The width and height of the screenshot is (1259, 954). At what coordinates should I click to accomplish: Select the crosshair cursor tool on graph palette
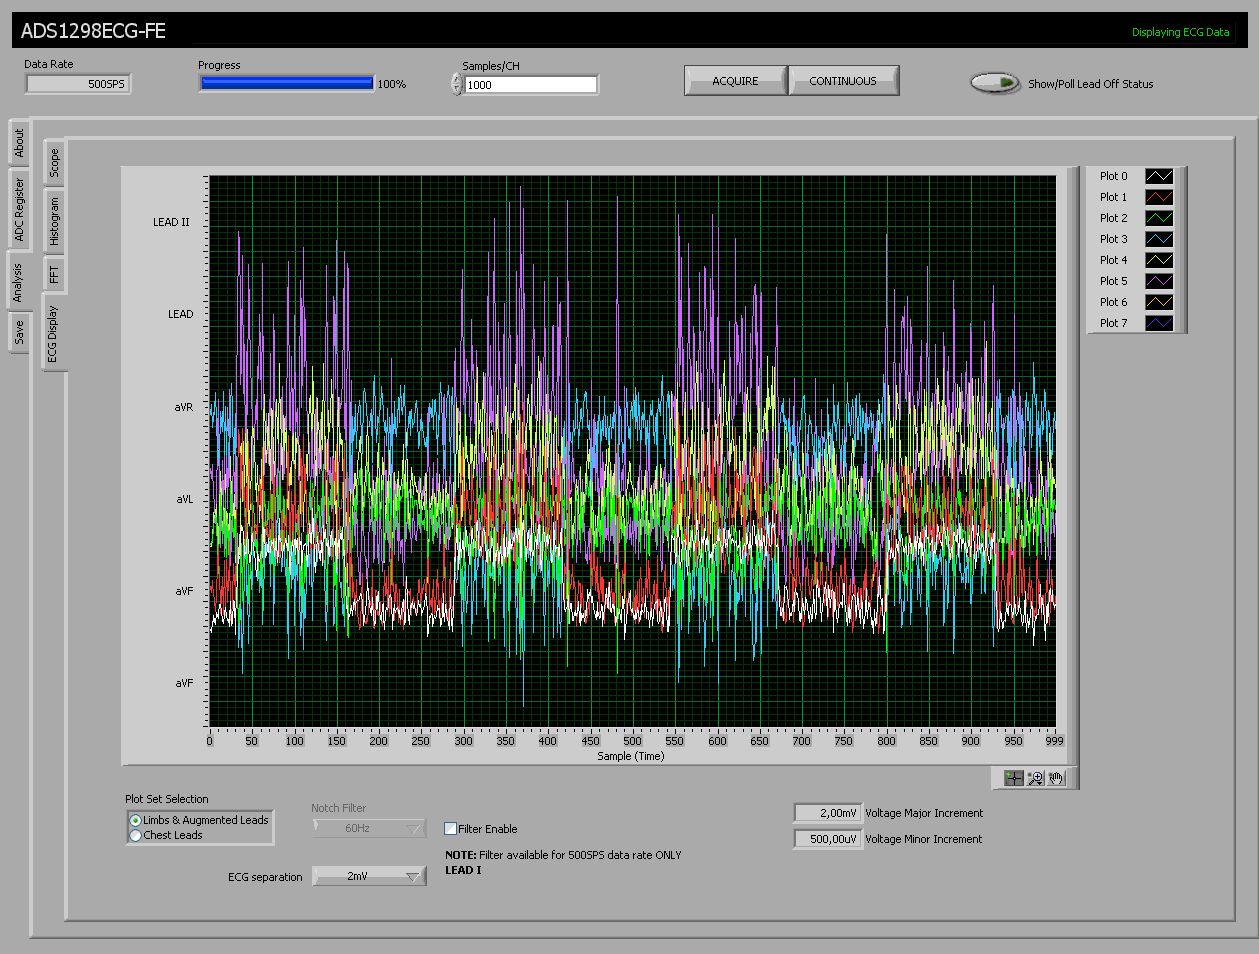(x=1013, y=778)
